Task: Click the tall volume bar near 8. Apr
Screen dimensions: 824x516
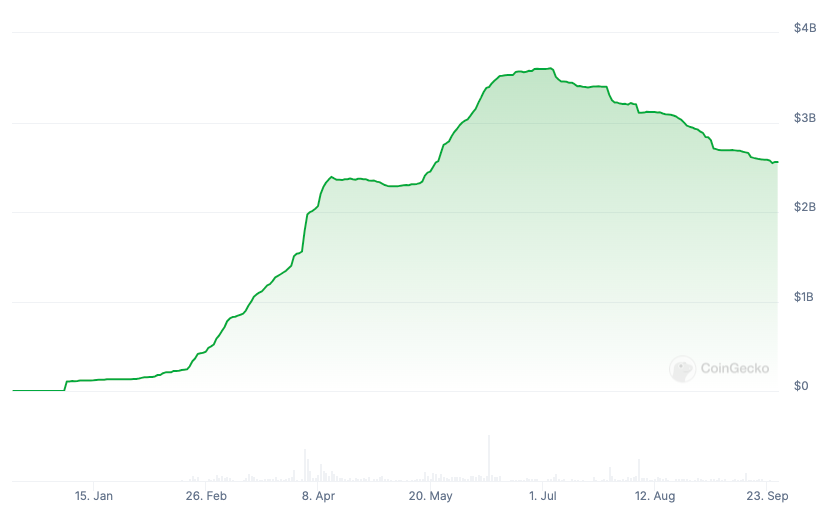Action: (x=305, y=465)
